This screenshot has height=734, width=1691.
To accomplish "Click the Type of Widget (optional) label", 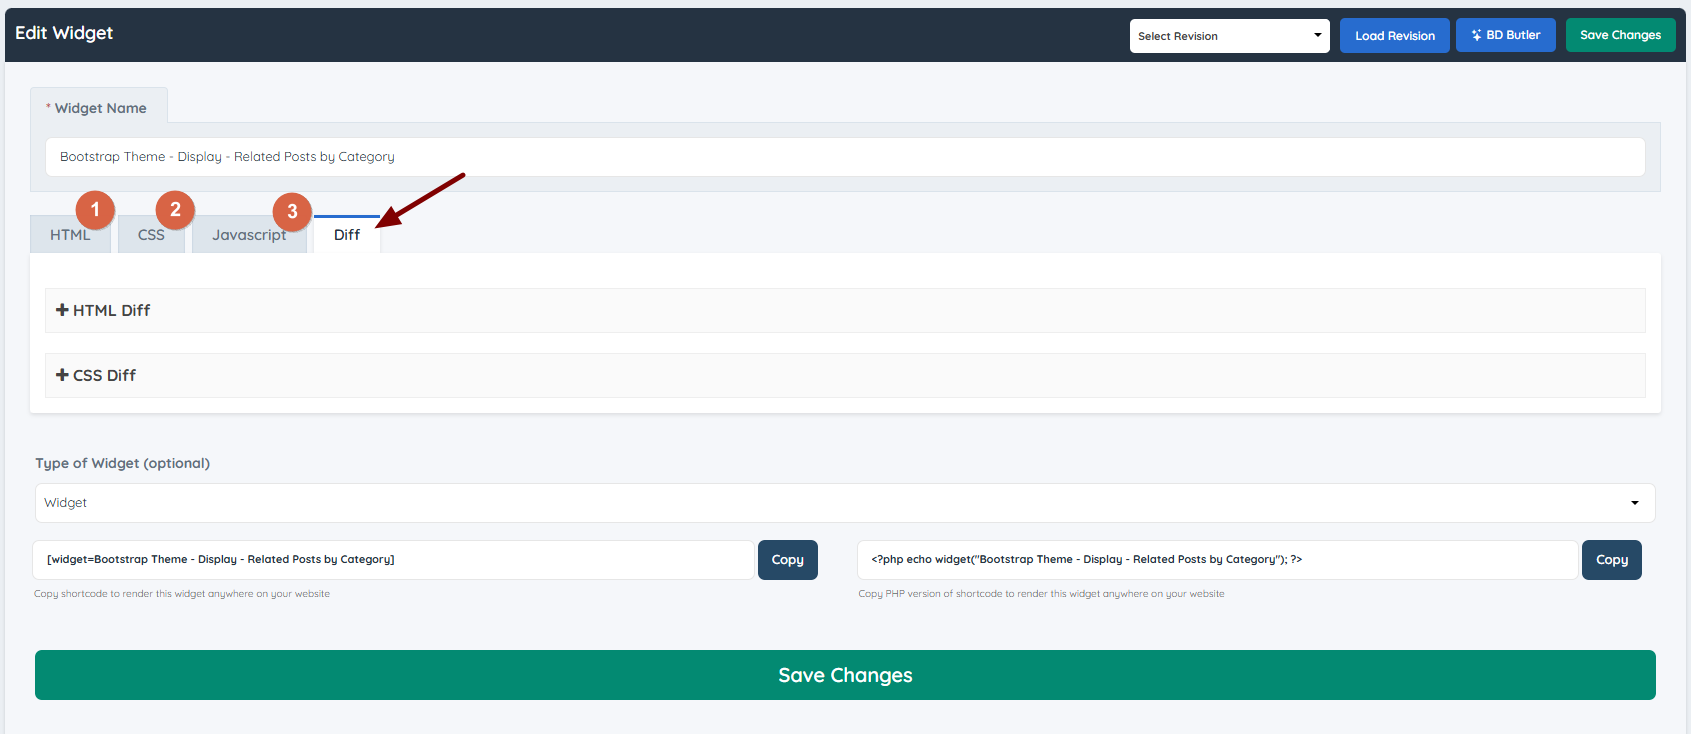I will pyautogui.click(x=123, y=463).
